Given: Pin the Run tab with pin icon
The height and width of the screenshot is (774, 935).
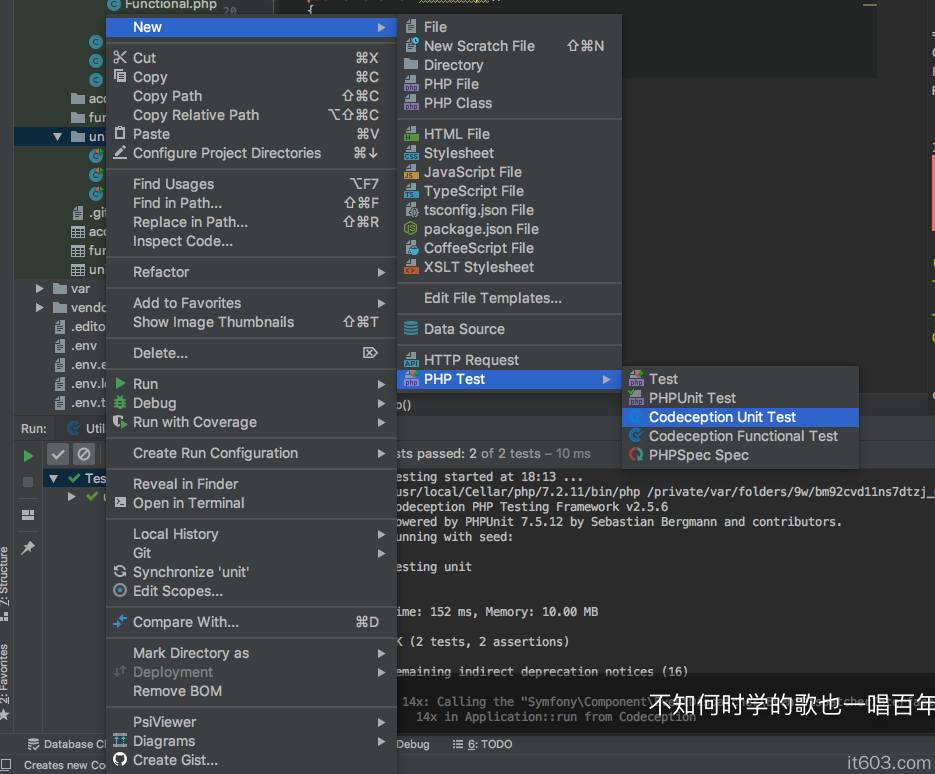Looking at the screenshot, I should pos(28,548).
